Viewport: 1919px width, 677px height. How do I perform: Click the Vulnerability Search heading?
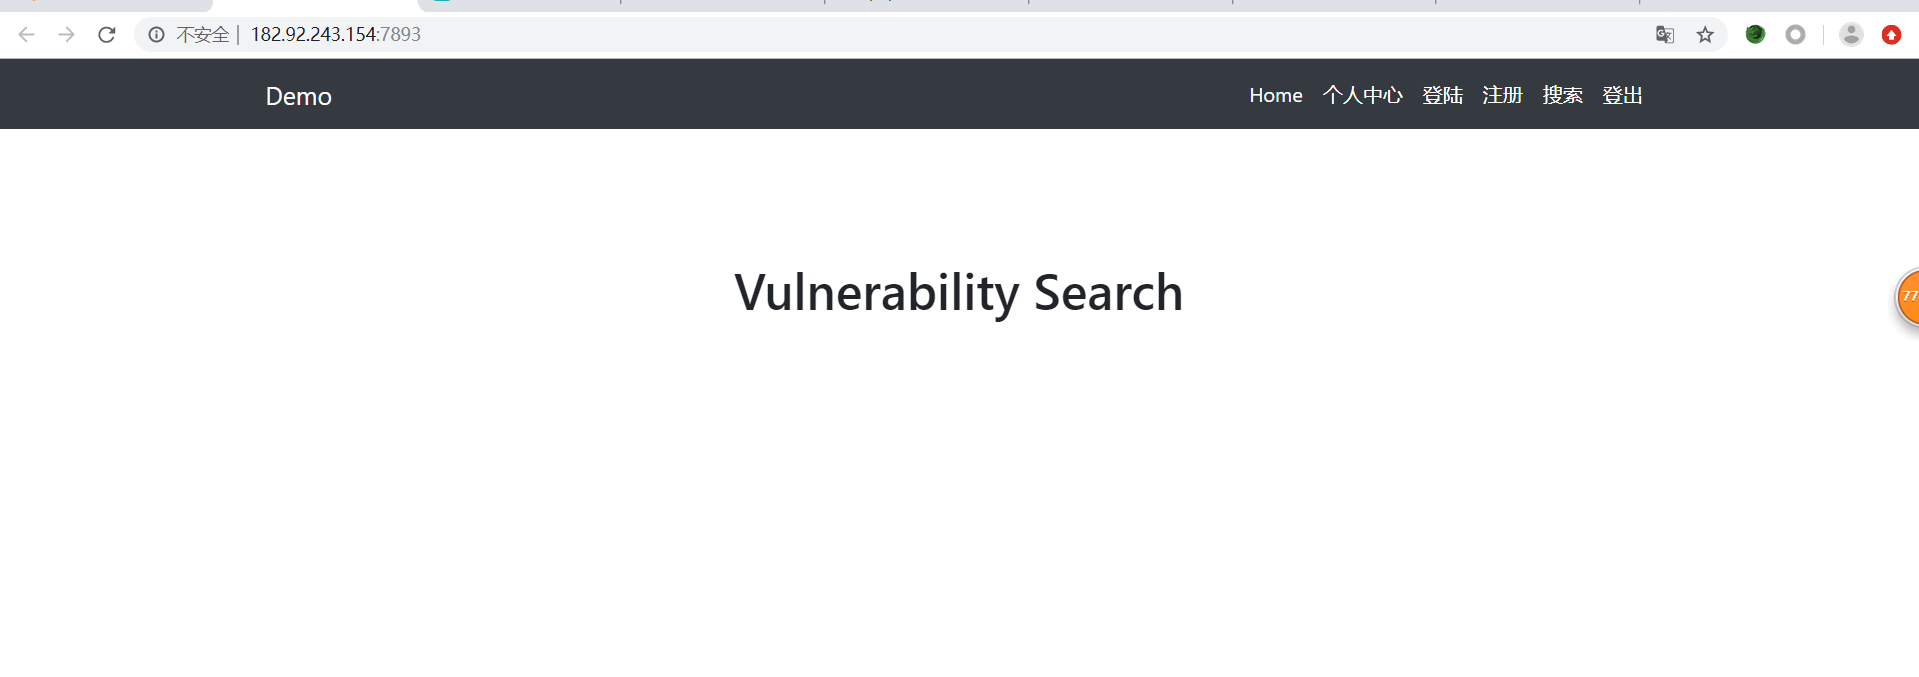(959, 293)
